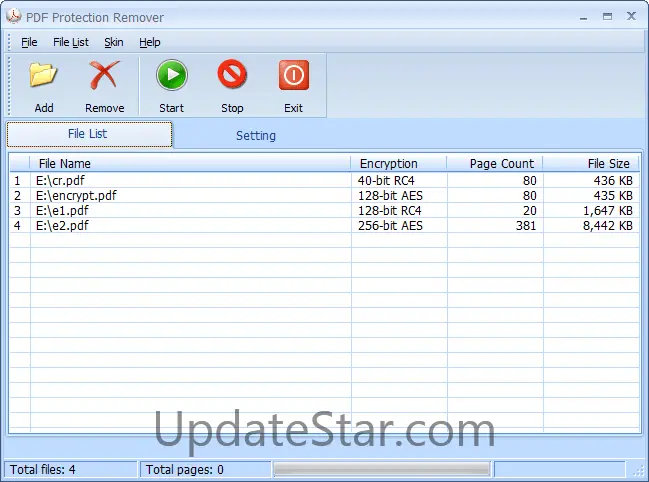Switch to the Setting tab
649x482 pixels.
pyautogui.click(x=256, y=136)
